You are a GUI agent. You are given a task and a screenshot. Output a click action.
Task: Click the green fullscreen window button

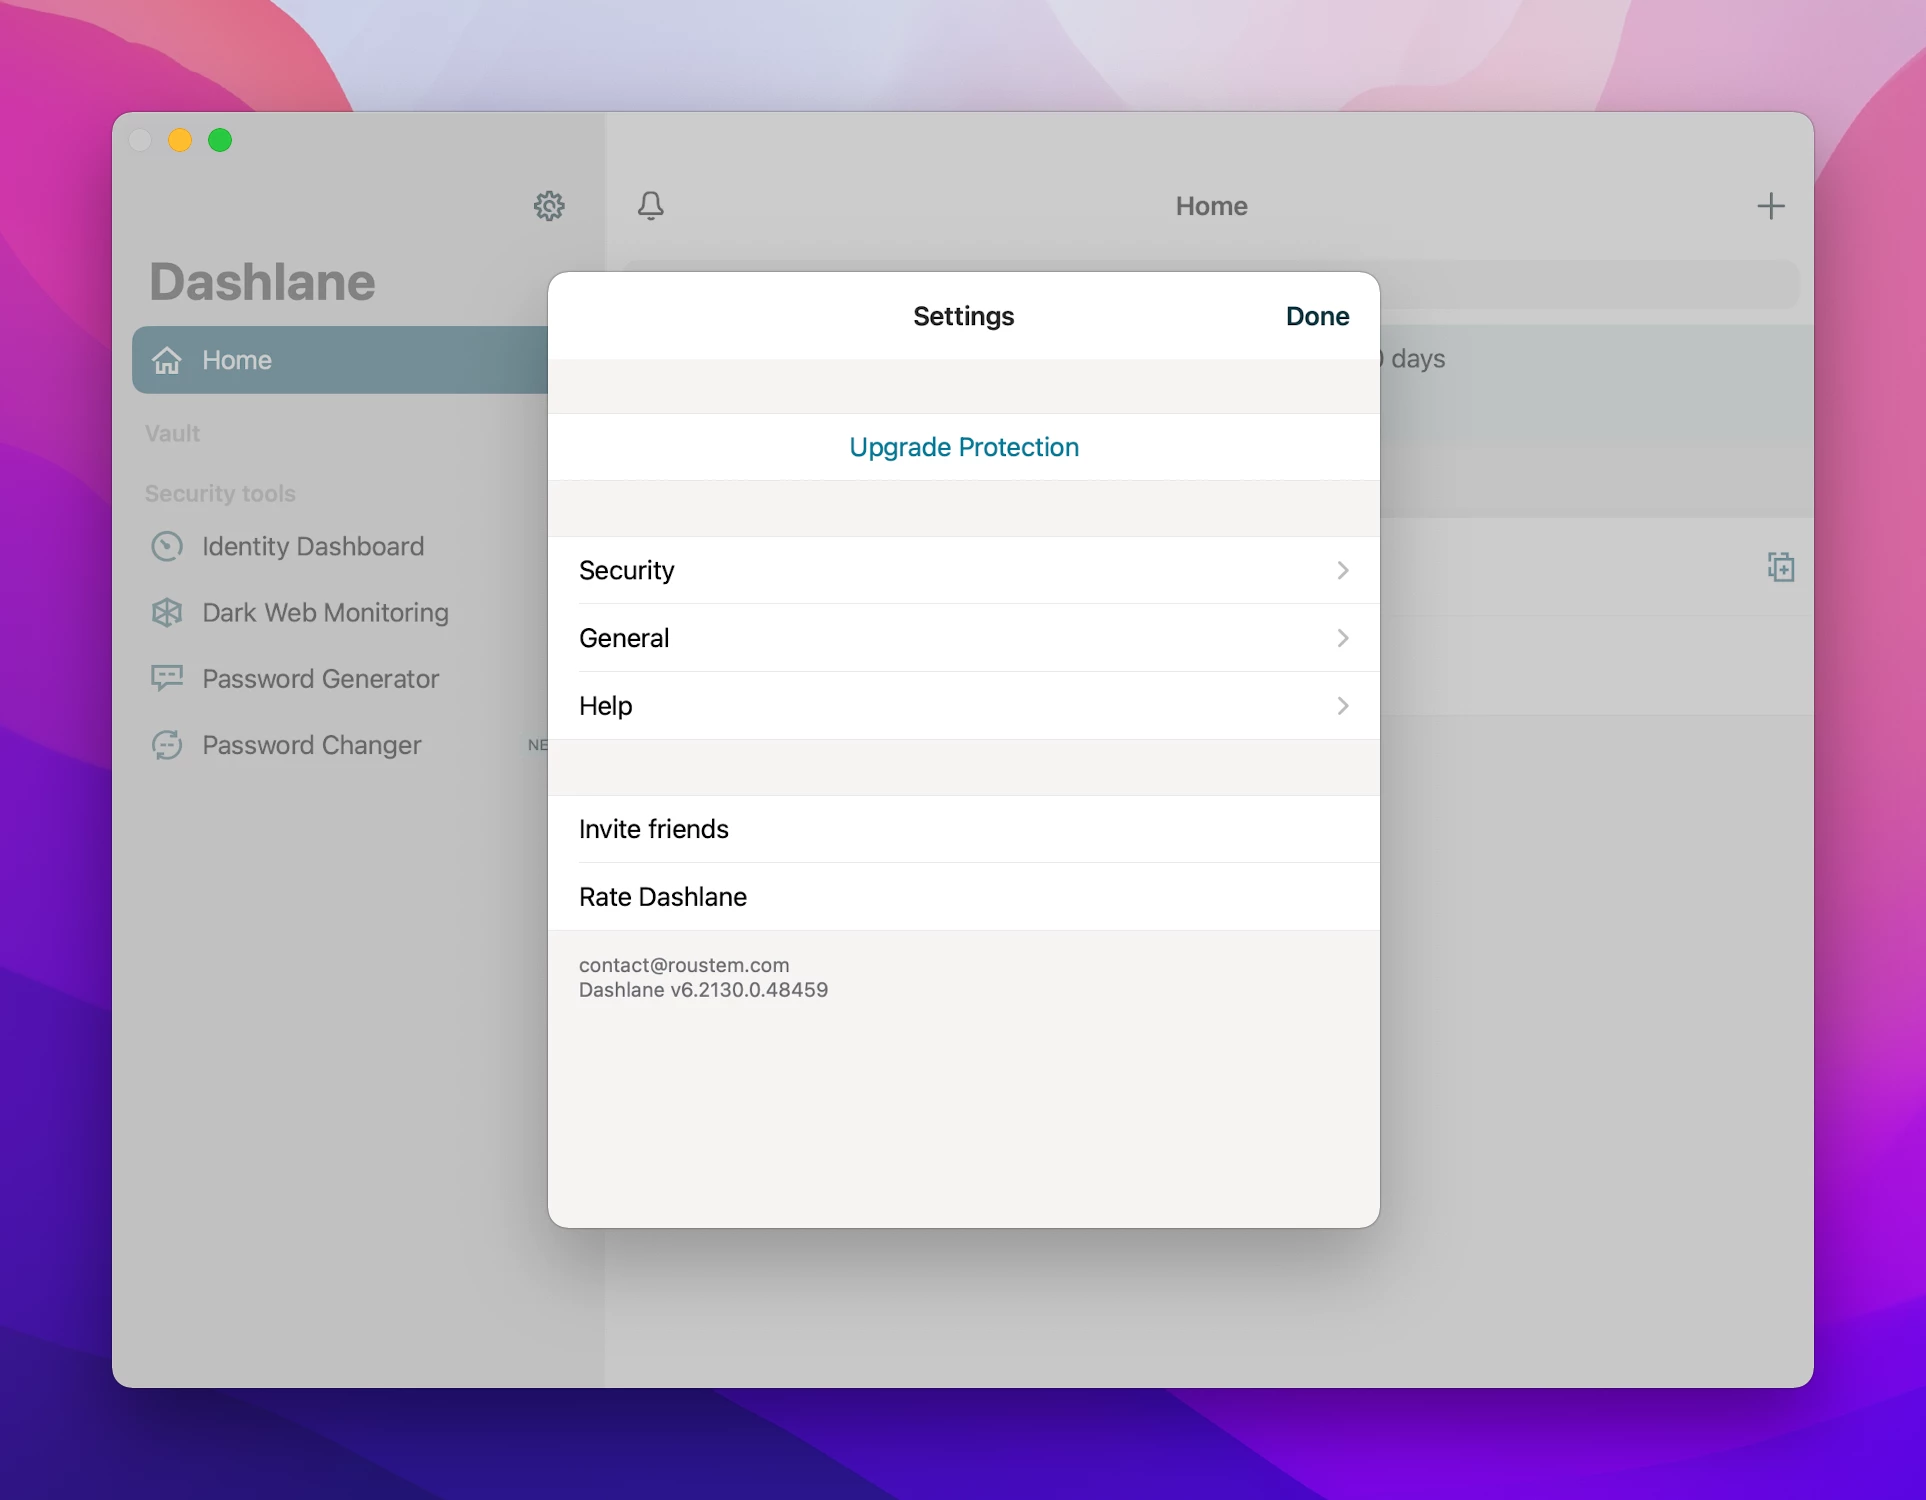[x=220, y=140]
